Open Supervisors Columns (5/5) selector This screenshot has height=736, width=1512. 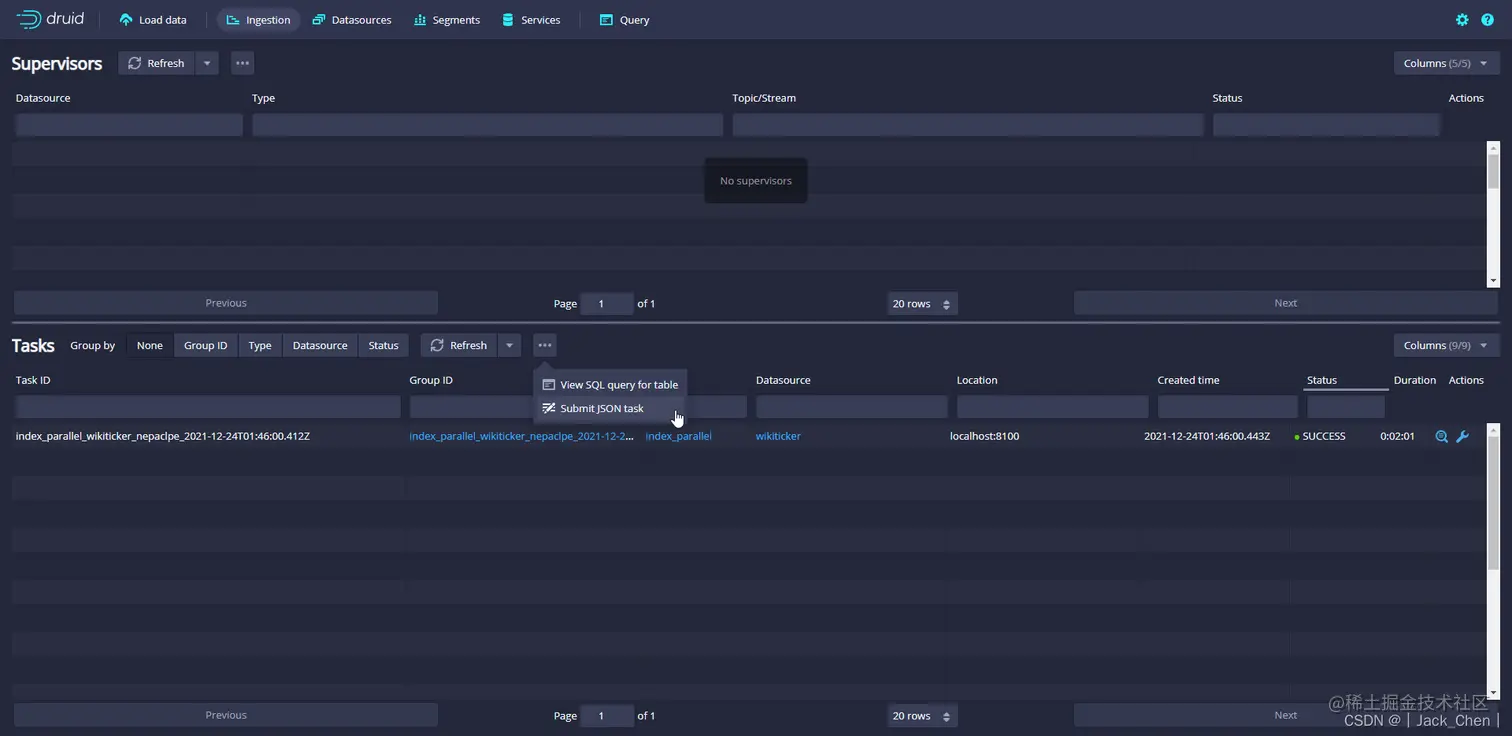[x=1446, y=63]
